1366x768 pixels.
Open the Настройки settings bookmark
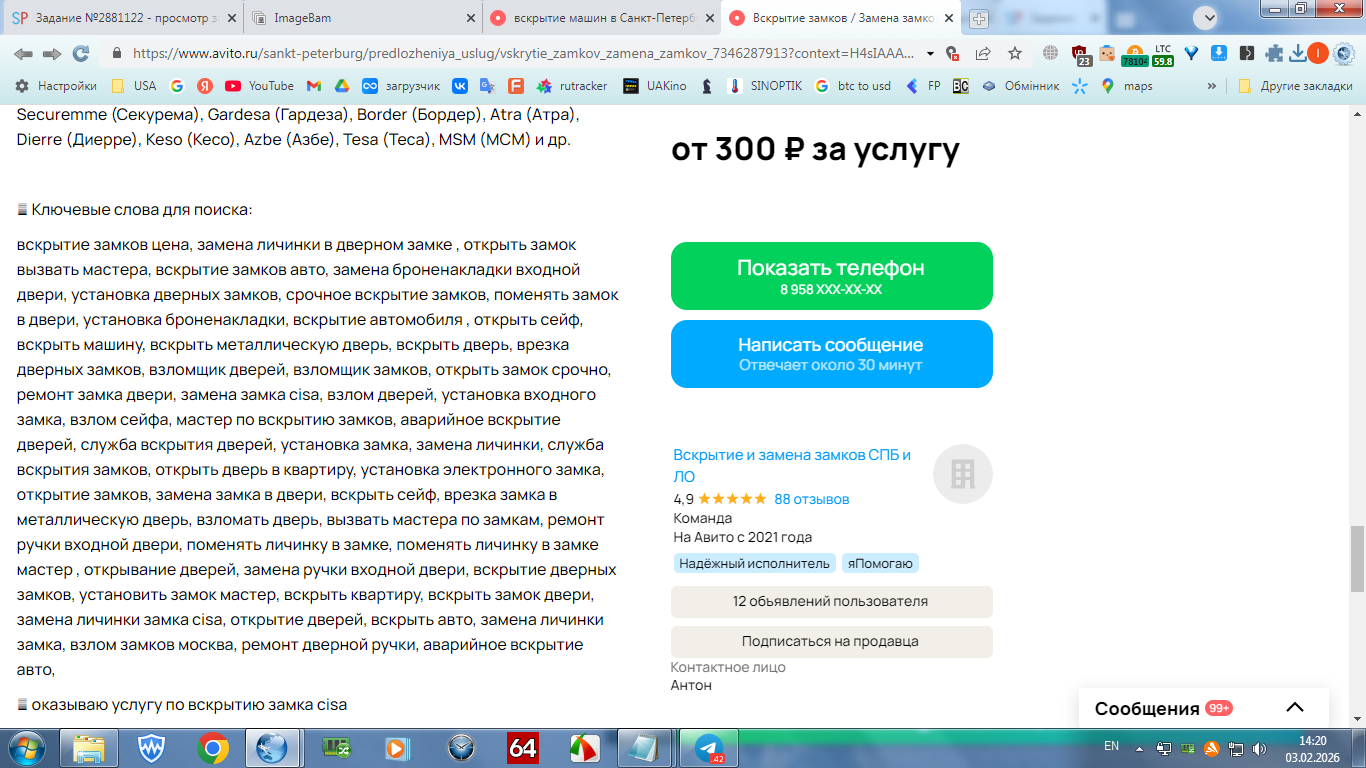(x=56, y=86)
